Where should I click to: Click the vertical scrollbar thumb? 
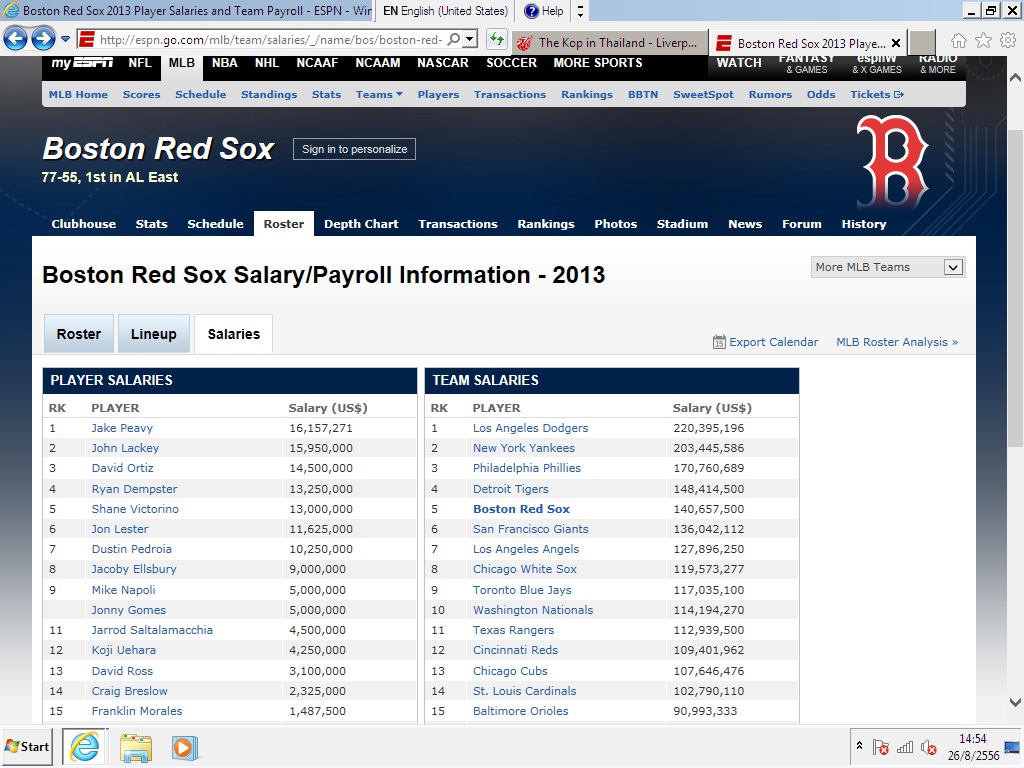(1015, 287)
